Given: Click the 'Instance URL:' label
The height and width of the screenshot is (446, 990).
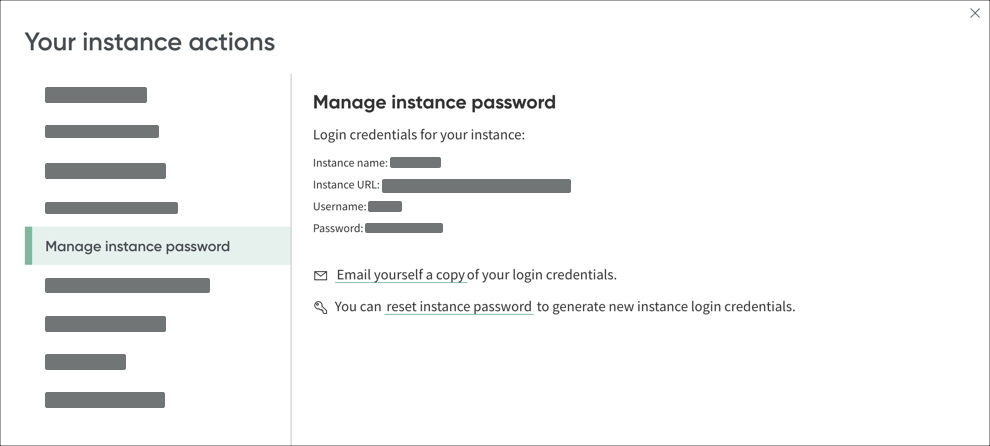Looking at the screenshot, I should [346, 185].
